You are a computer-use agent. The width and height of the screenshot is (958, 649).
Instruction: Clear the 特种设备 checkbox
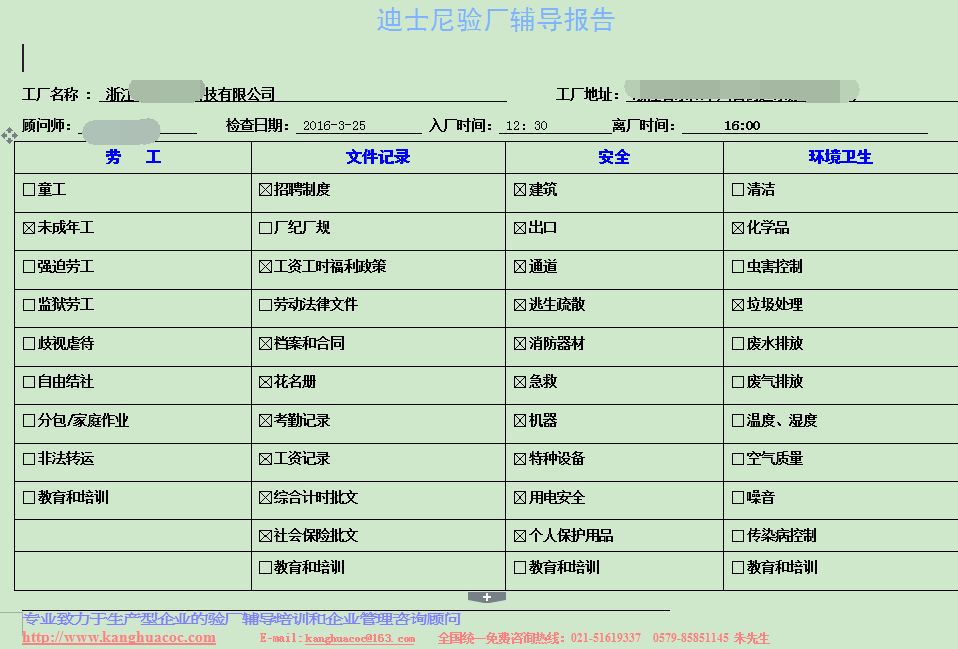(x=520, y=459)
